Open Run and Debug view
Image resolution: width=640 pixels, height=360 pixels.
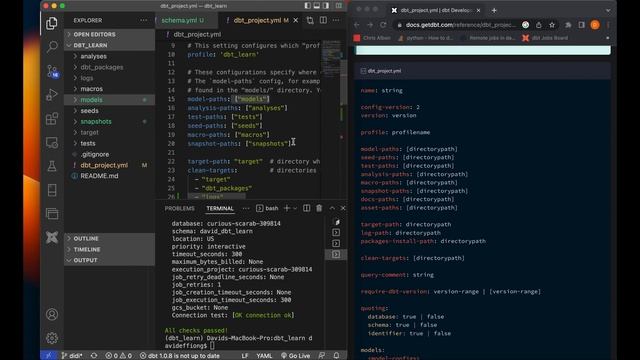coord(52,95)
